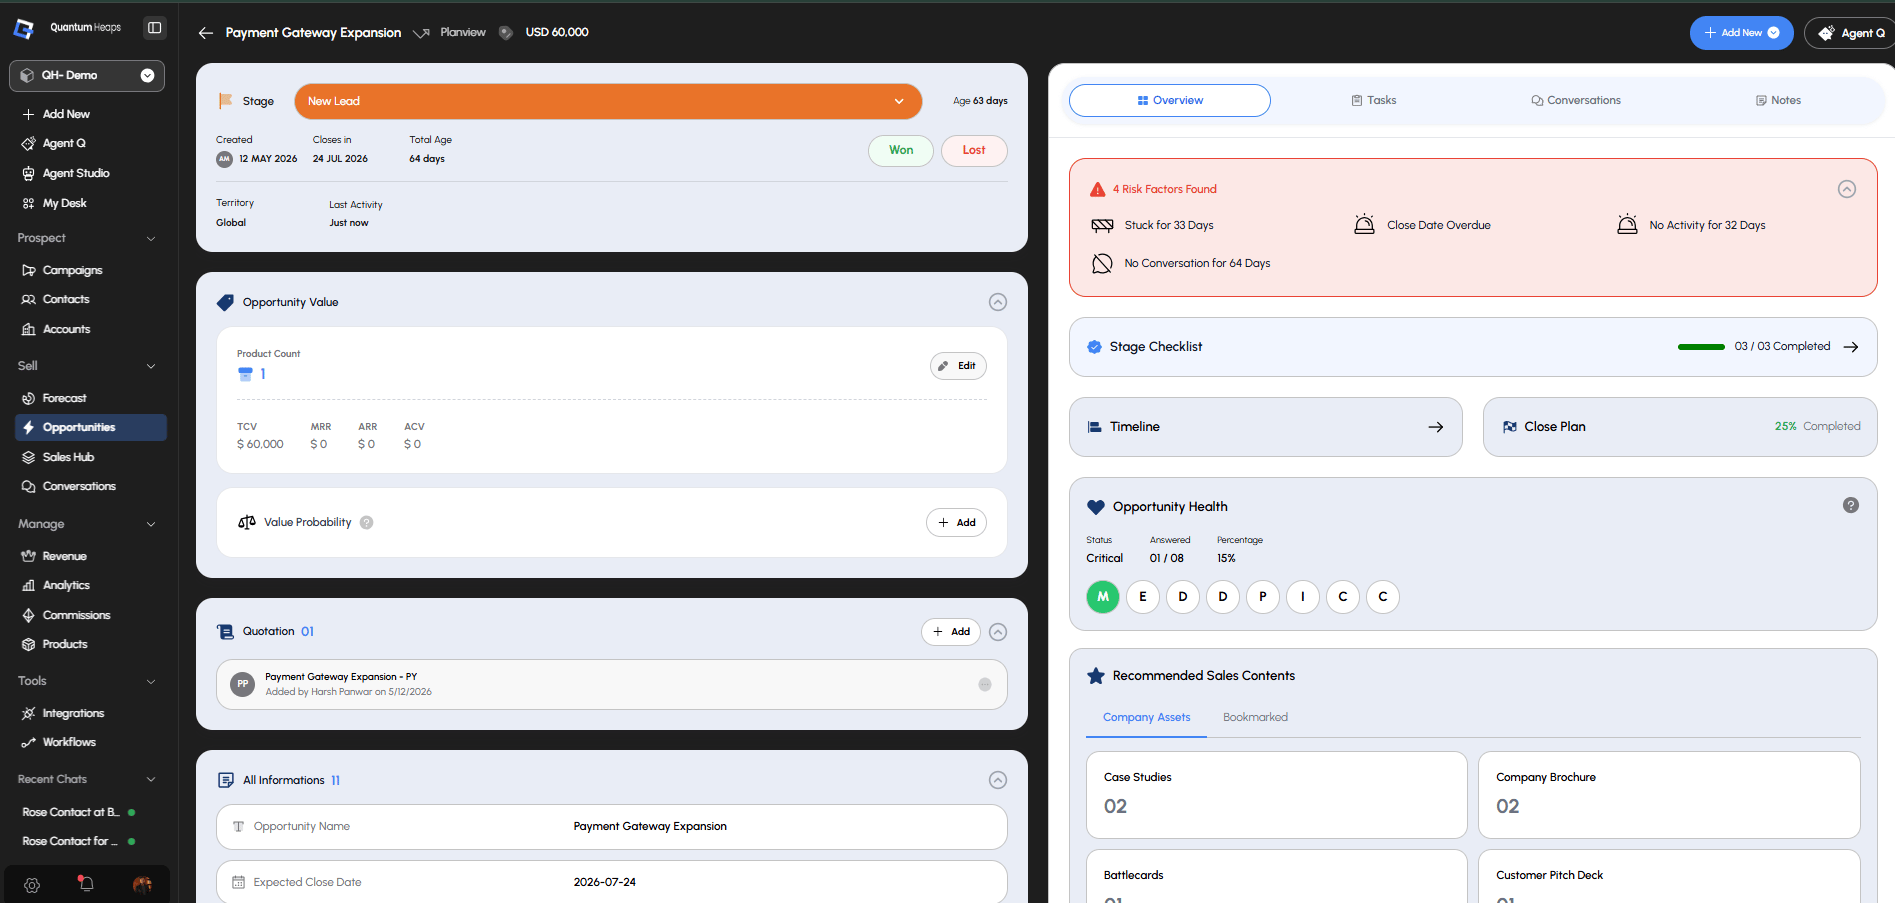Open the Bookmarked contents tab
The width and height of the screenshot is (1895, 903).
tap(1255, 718)
